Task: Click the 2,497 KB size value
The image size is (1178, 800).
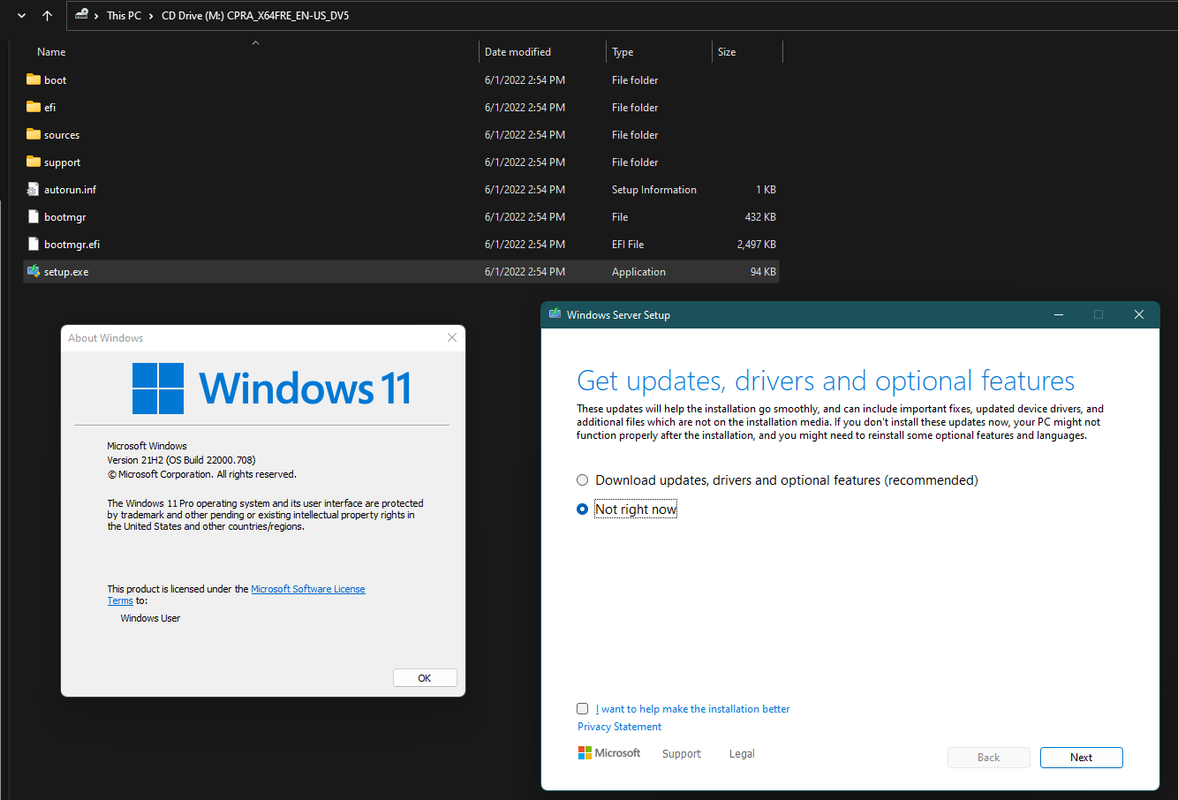Action: pos(757,244)
